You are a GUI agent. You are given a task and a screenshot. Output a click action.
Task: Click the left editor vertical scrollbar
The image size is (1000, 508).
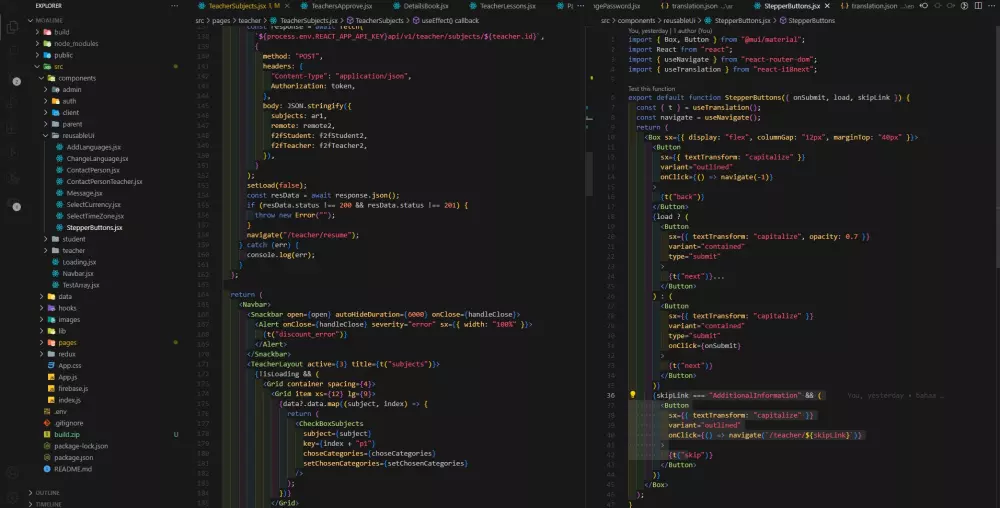(x=589, y=173)
